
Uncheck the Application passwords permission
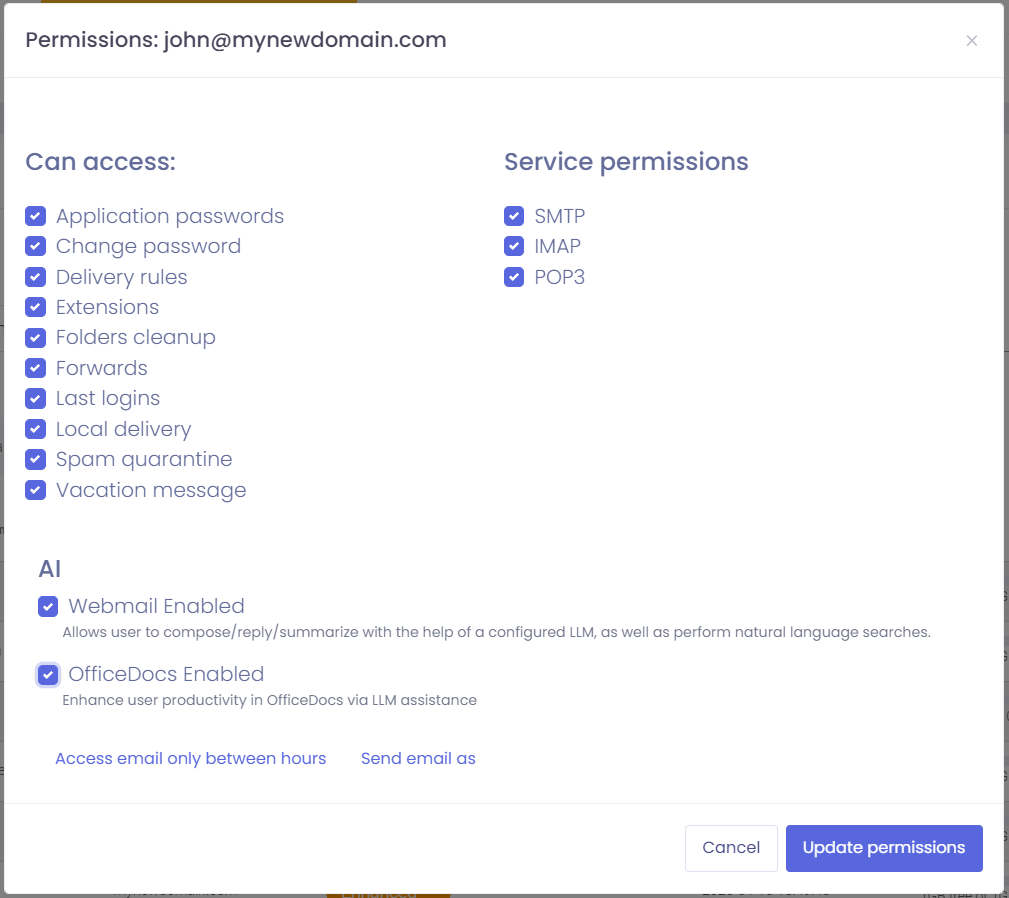tap(36, 216)
